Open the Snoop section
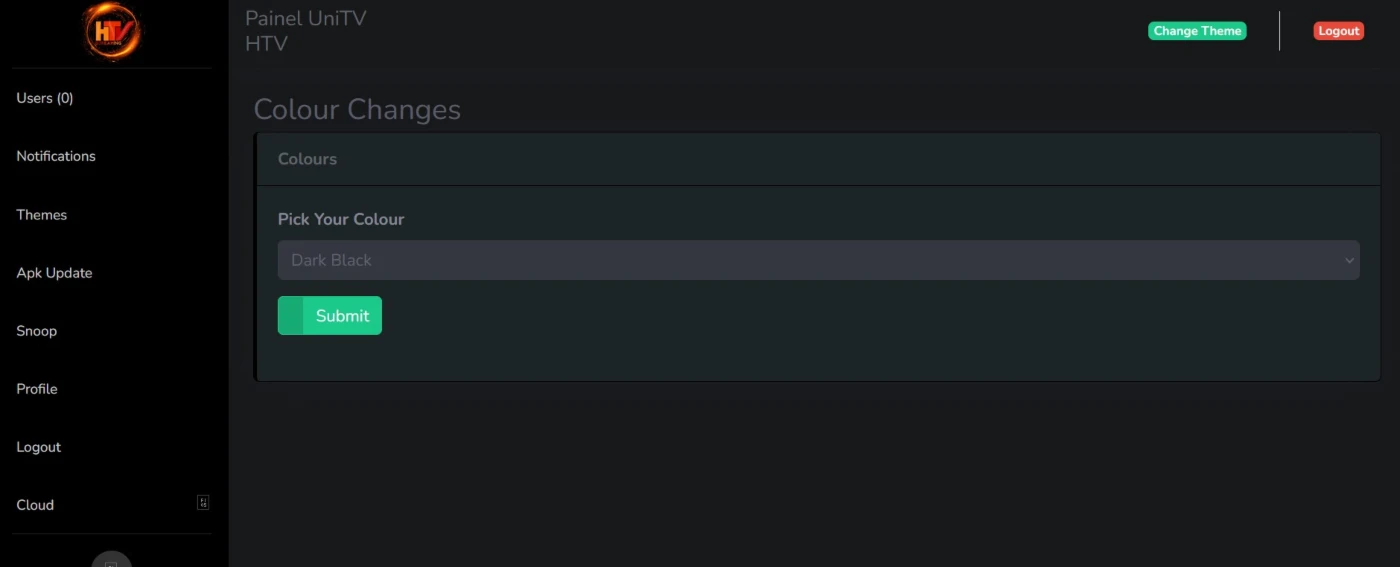The height and width of the screenshot is (567, 1400). [37, 331]
